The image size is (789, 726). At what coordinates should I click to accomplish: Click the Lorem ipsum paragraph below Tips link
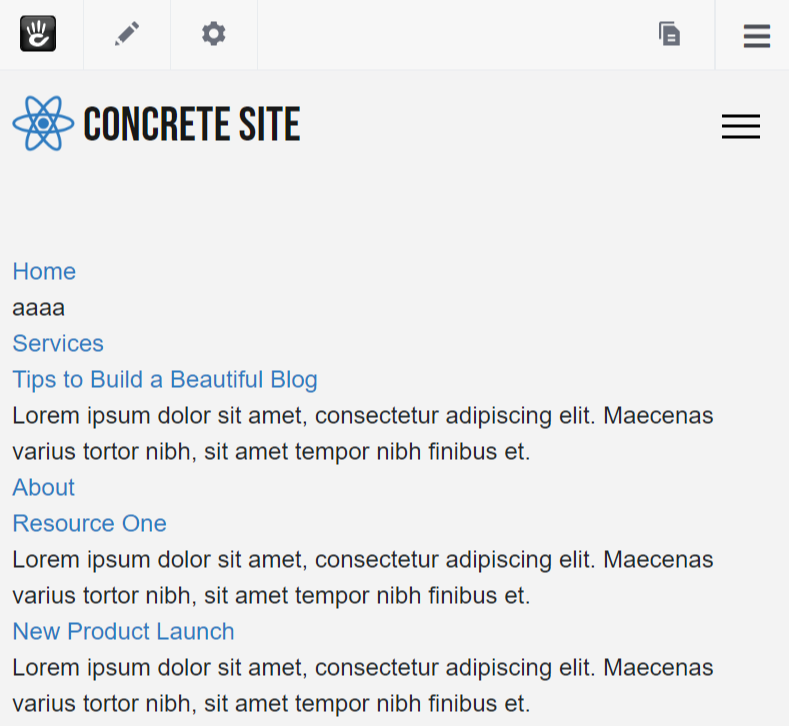(x=363, y=434)
